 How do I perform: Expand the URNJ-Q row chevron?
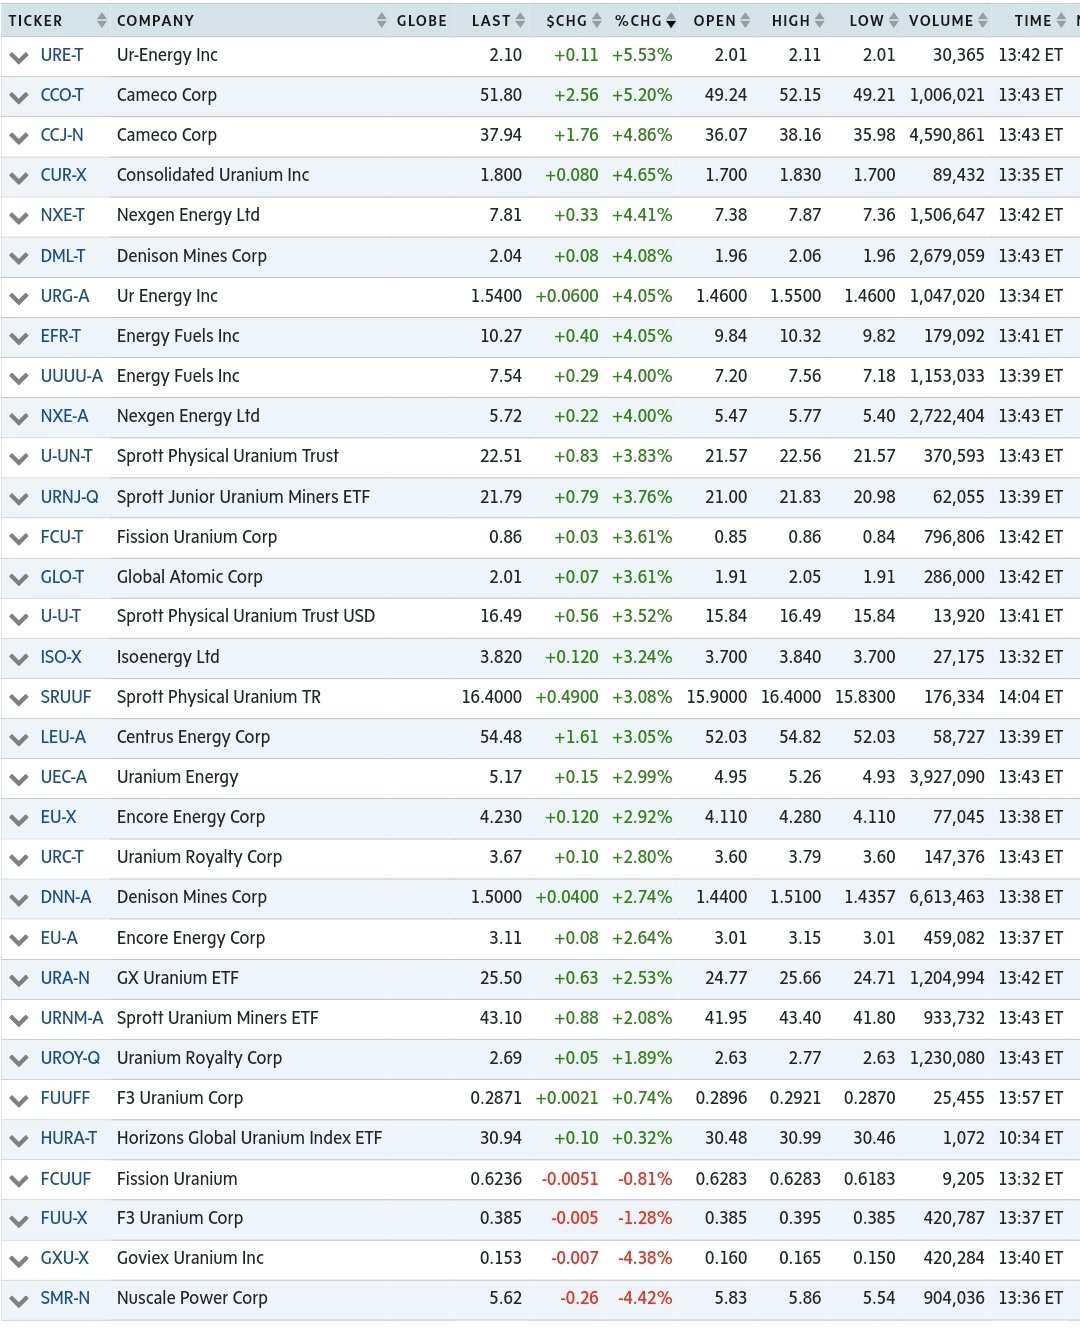pyautogui.click(x=18, y=499)
